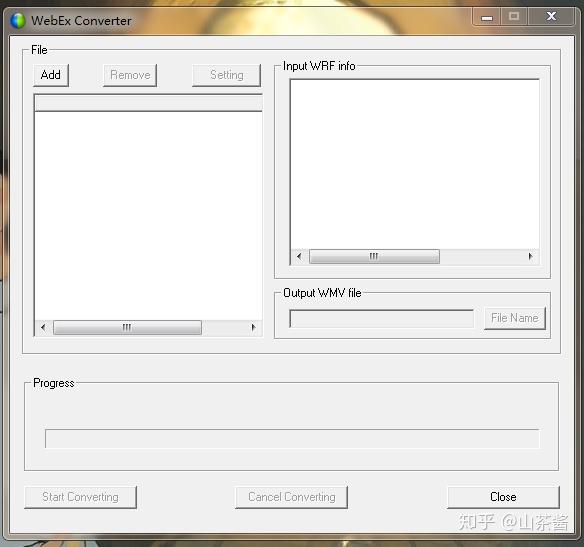The image size is (584, 547).
Task: Click the right arrow of the file list scrollbar
Action: point(253,328)
